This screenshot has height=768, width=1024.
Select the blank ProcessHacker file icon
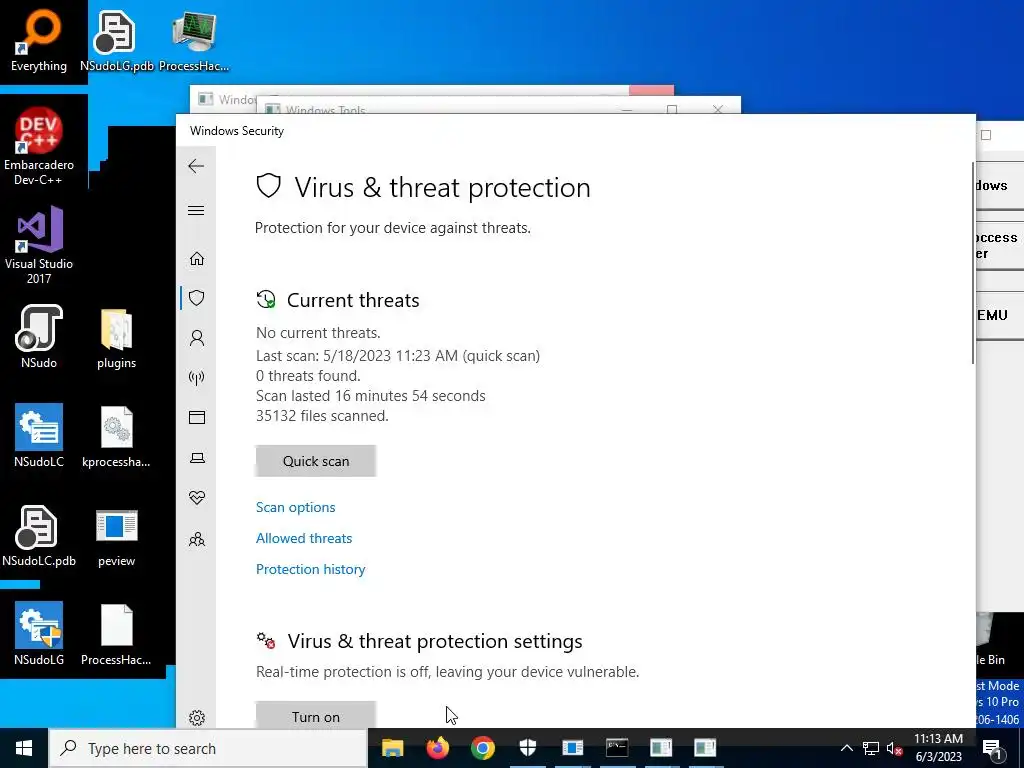coord(116,635)
